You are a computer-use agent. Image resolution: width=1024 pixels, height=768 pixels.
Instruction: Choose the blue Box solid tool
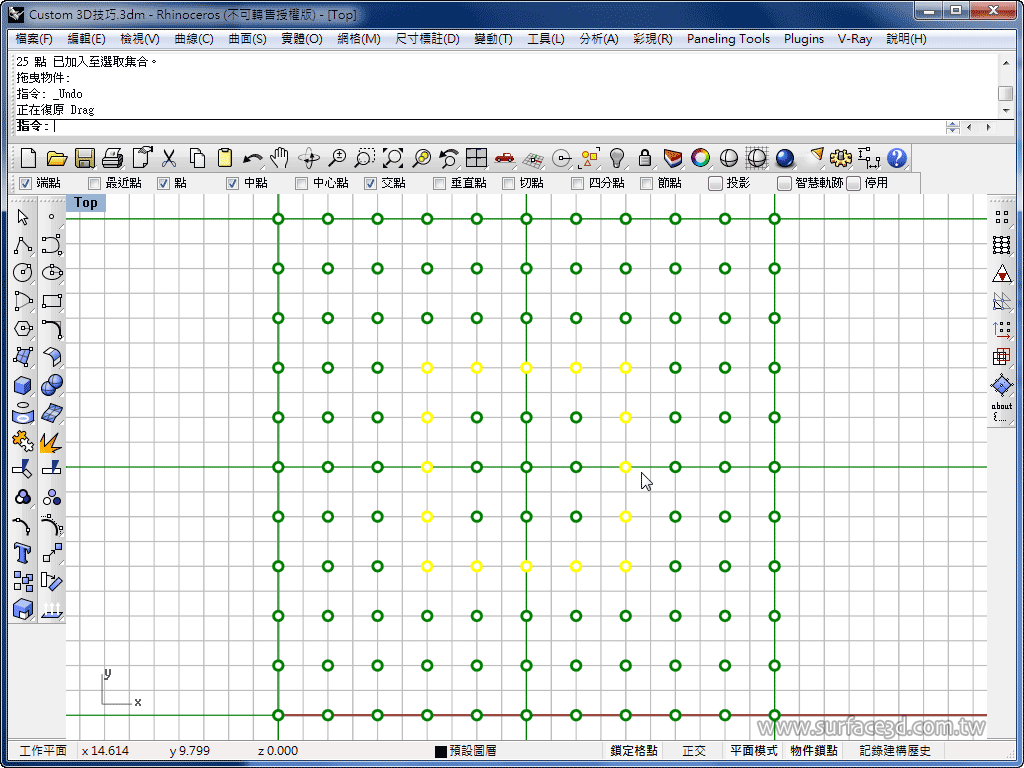23,385
